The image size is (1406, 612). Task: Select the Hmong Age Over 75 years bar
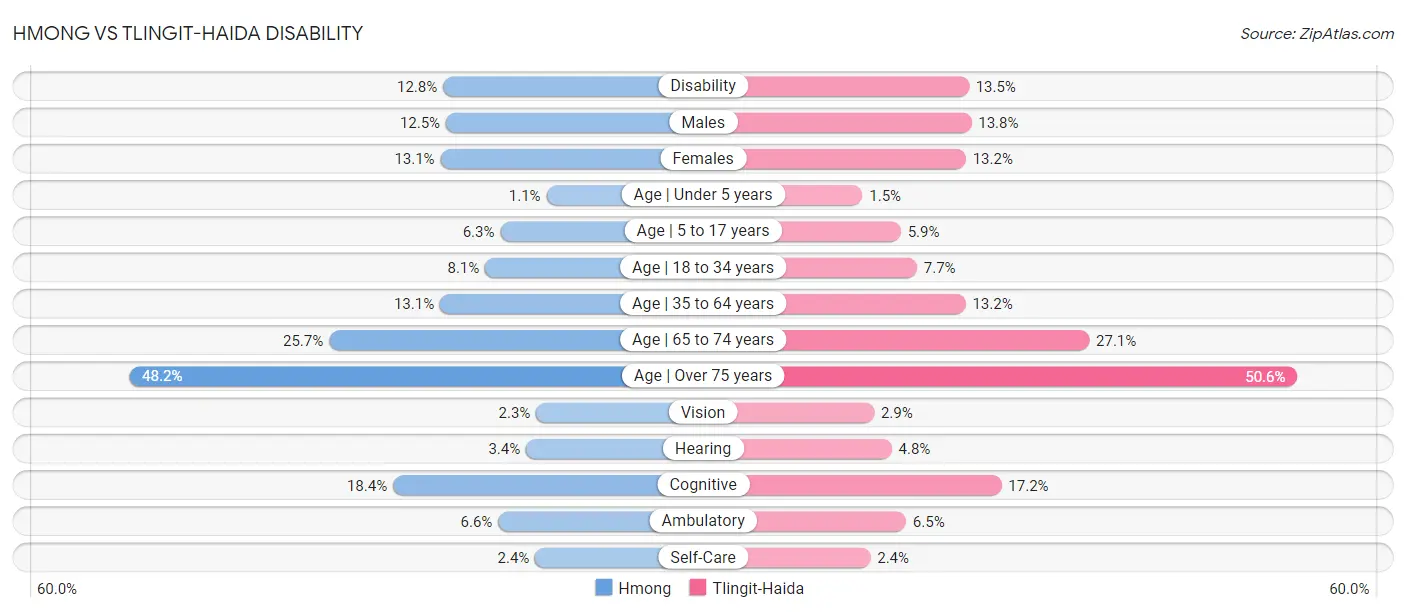click(x=416, y=376)
